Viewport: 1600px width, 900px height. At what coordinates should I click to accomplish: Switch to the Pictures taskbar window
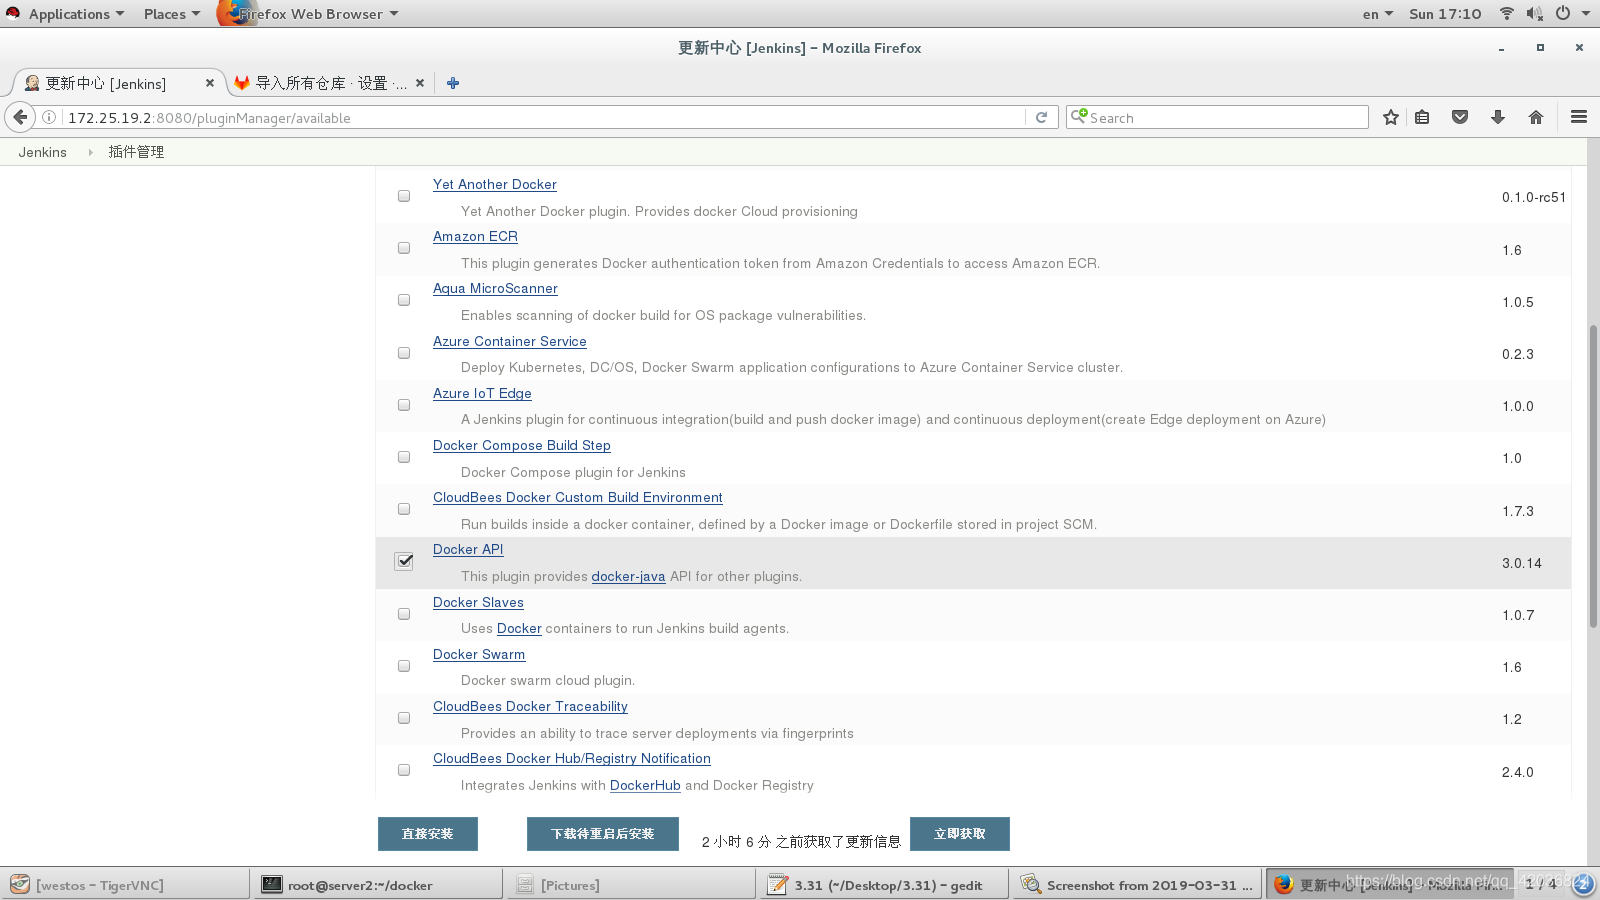pyautogui.click(x=632, y=885)
